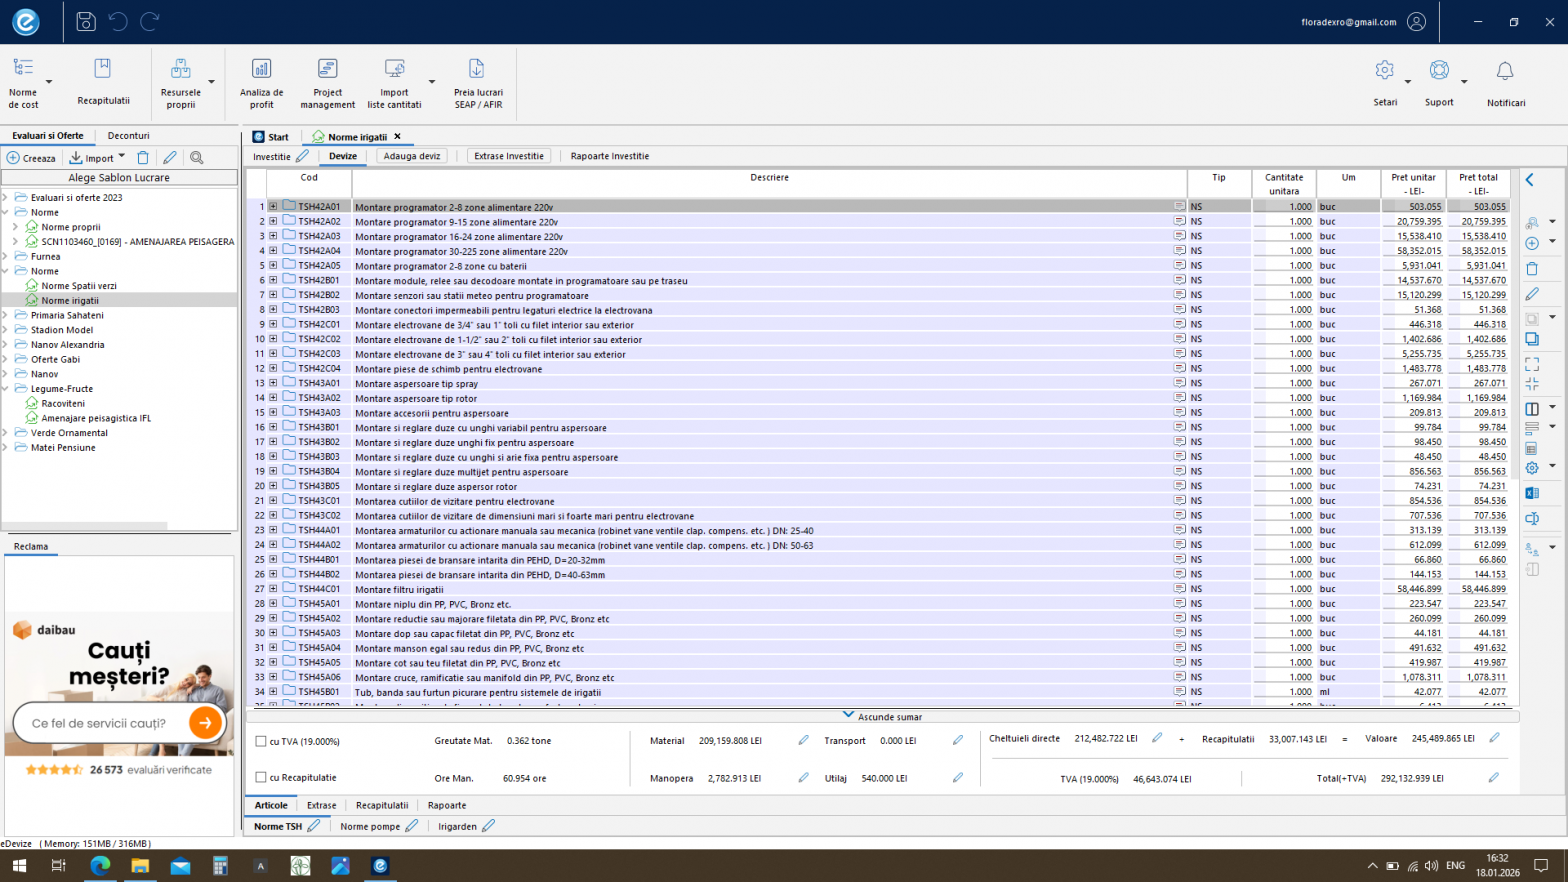Enable the cu TVA (19.000%) checkbox
The width and height of the screenshot is (1568, 882).
click(261, 742)
